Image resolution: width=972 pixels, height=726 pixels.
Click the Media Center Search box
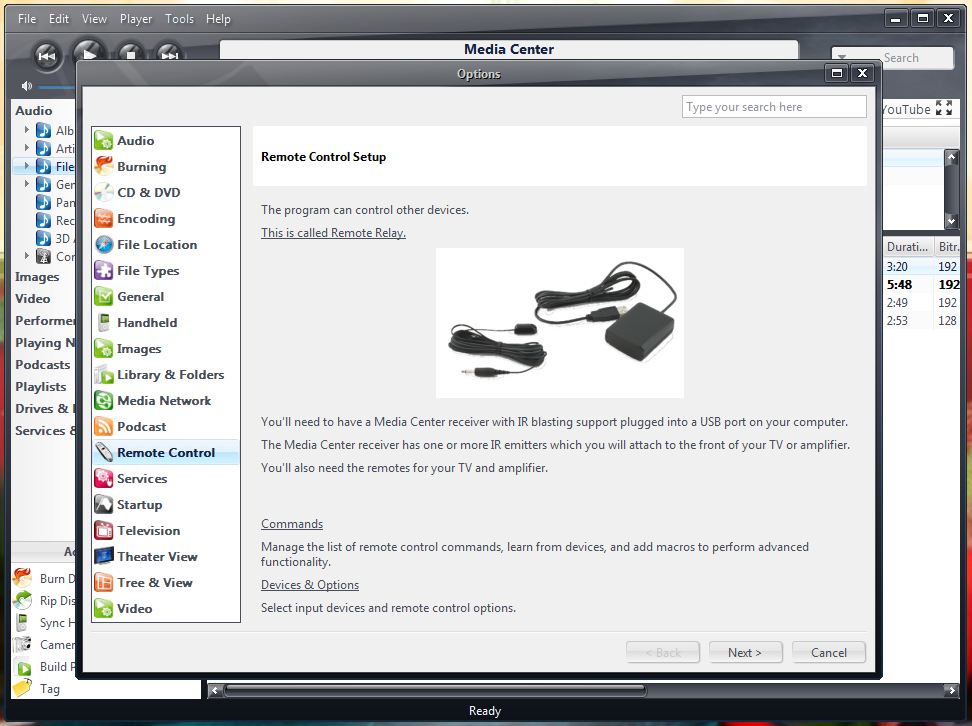click(x=892, y=58)
